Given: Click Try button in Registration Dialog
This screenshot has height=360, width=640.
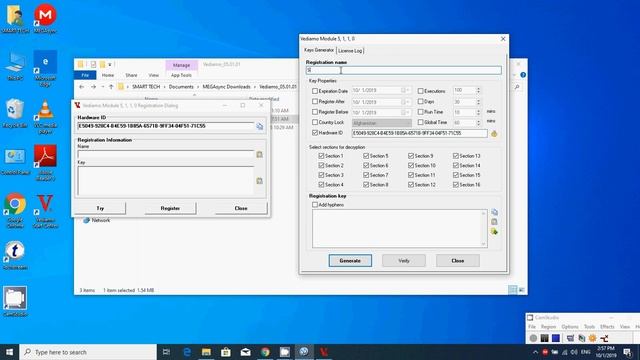Looking at the screenshot, I should [100, 208].
